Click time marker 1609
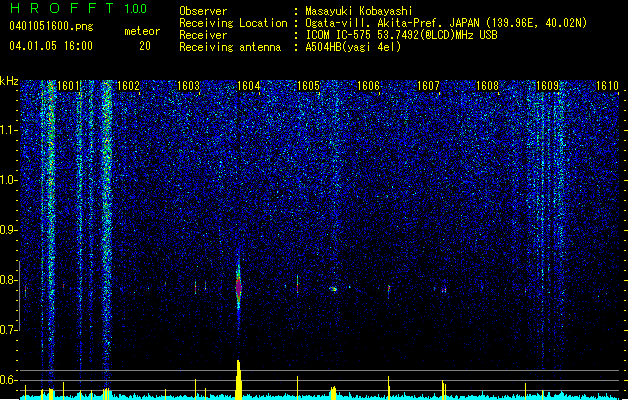This screenshot has width=629, height=400. pos(547,86)
